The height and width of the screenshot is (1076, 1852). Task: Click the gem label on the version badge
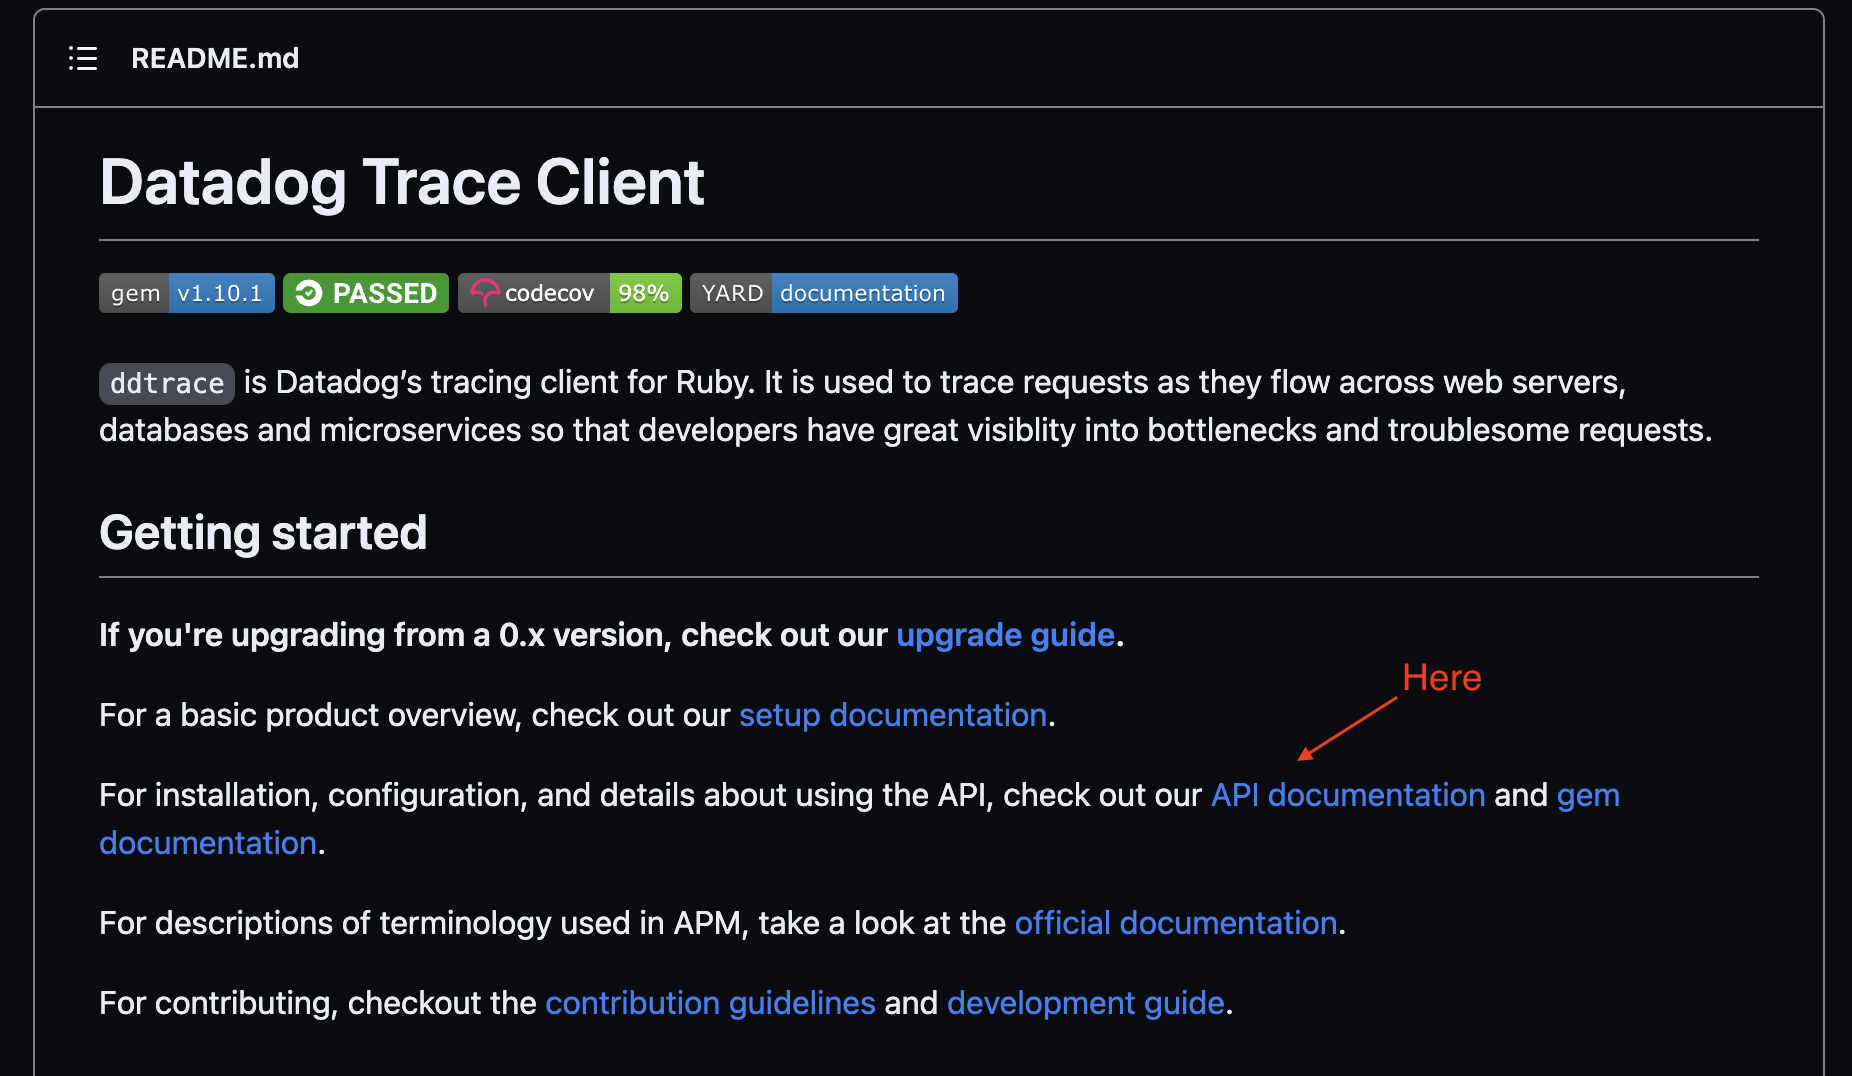coord(134,293)
